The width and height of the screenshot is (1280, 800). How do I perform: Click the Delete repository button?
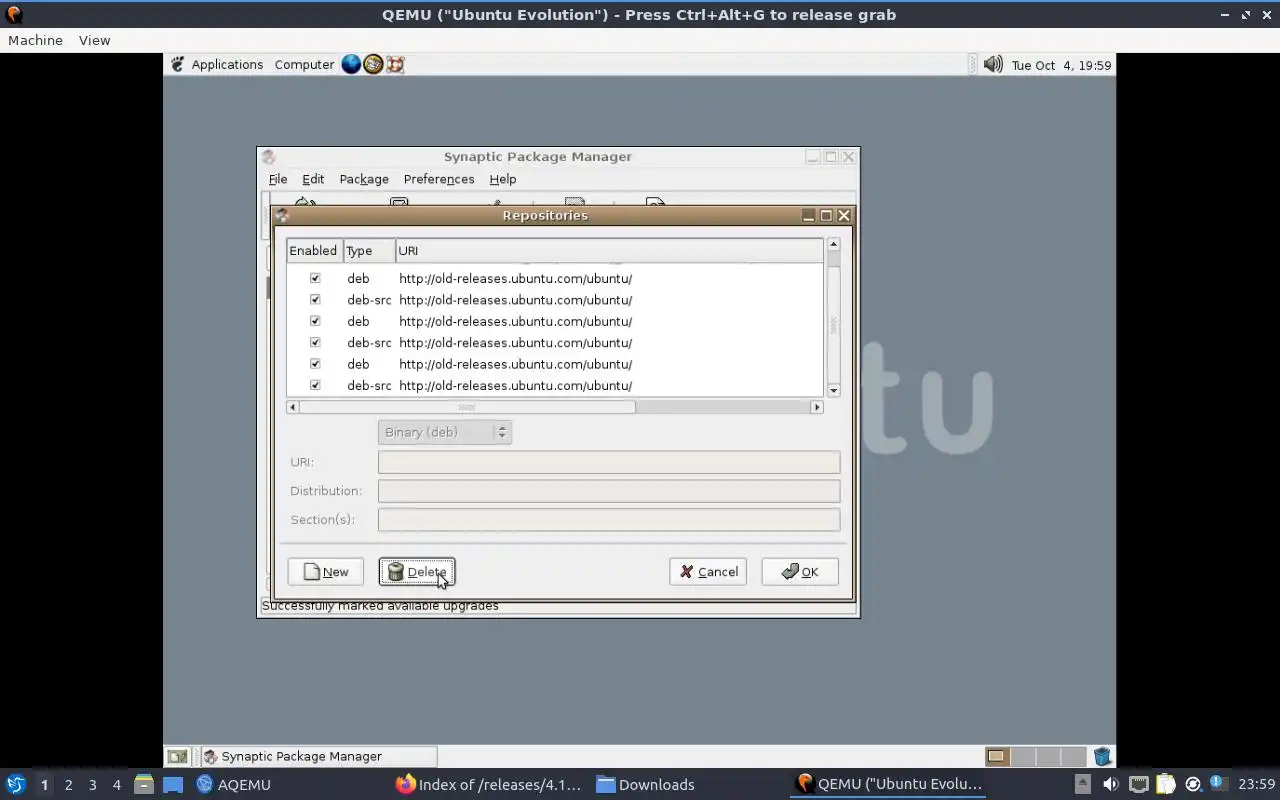tap(417, 572)
